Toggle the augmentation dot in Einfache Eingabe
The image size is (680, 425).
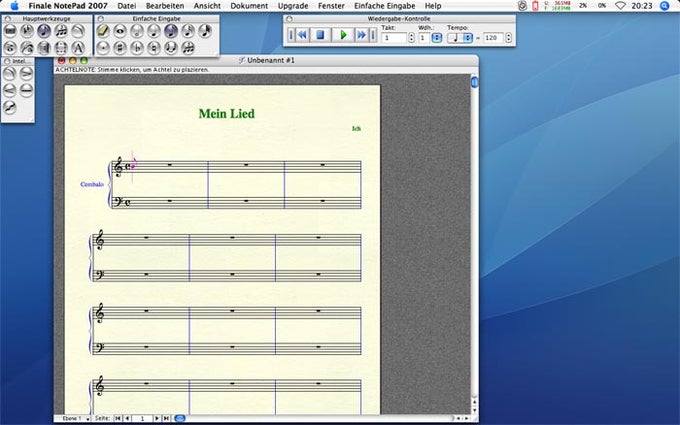click(103, 48)
